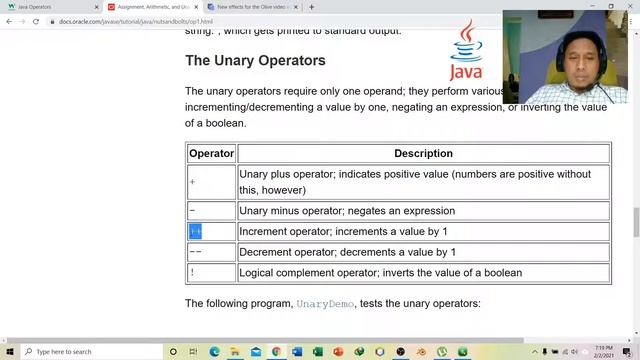The image size is (640, 360).
Task: Close the Java Operators tab
Action: coord(97,7)
